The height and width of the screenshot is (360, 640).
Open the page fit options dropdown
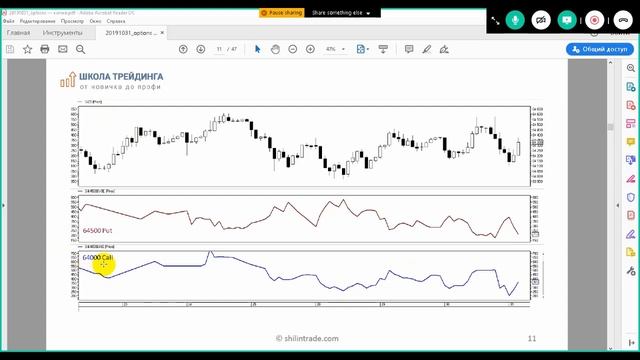[362, 49]
